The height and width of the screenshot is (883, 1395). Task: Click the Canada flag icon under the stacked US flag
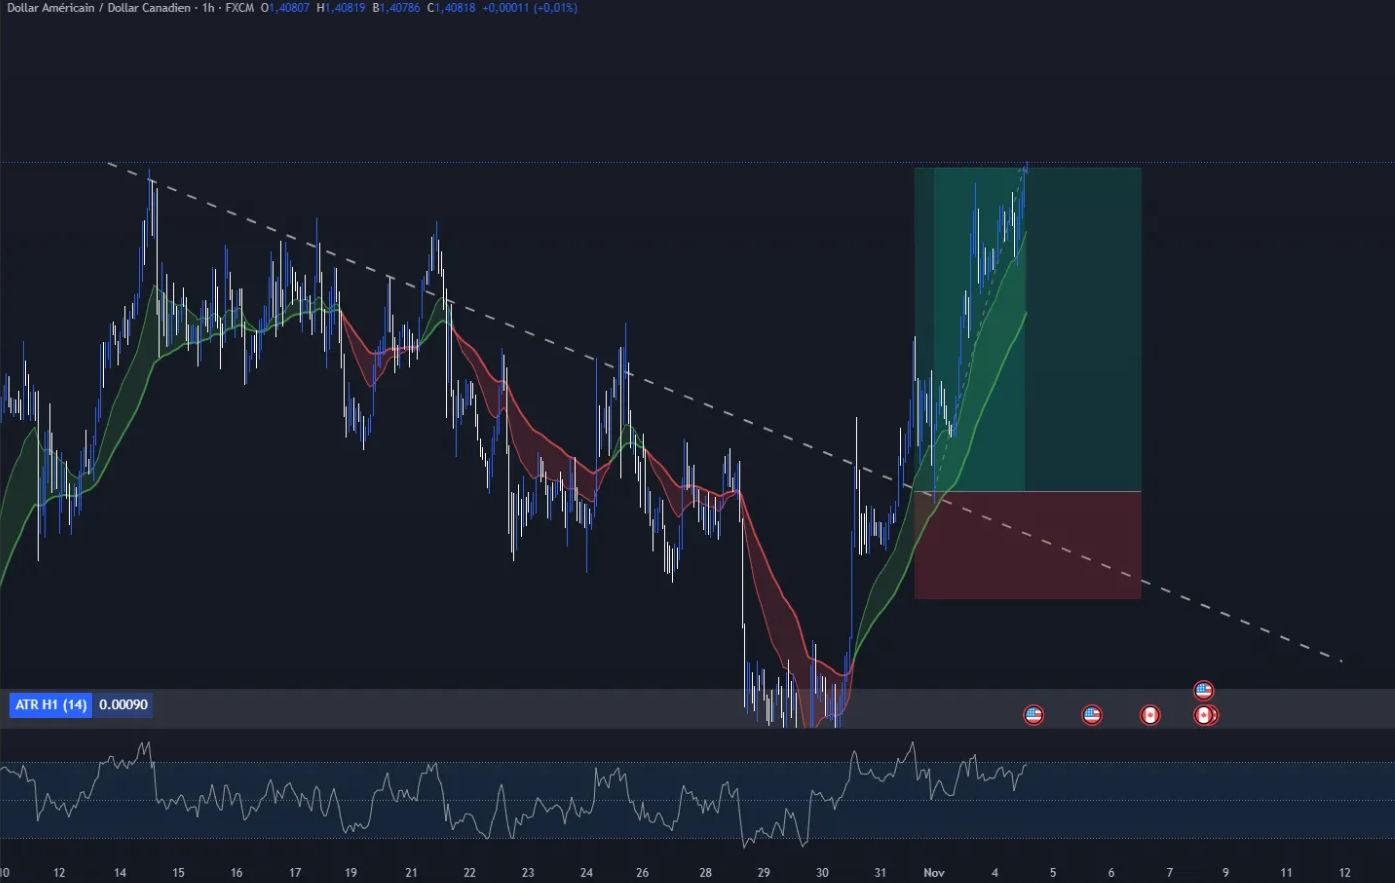(1205, 715)
